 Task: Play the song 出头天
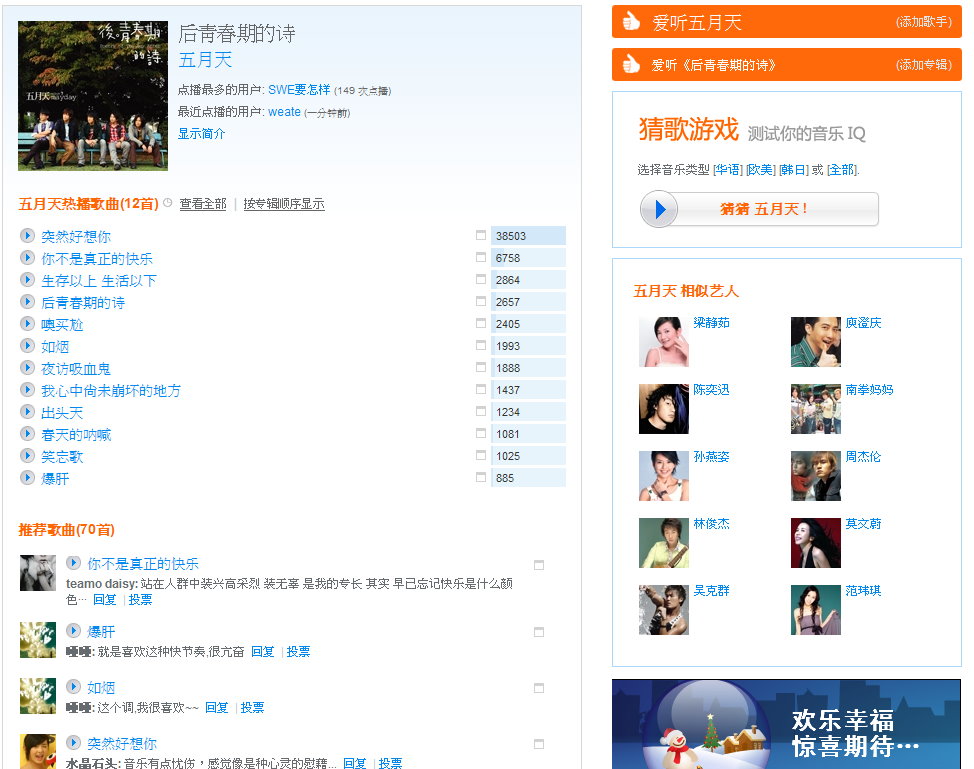[27, 412]
